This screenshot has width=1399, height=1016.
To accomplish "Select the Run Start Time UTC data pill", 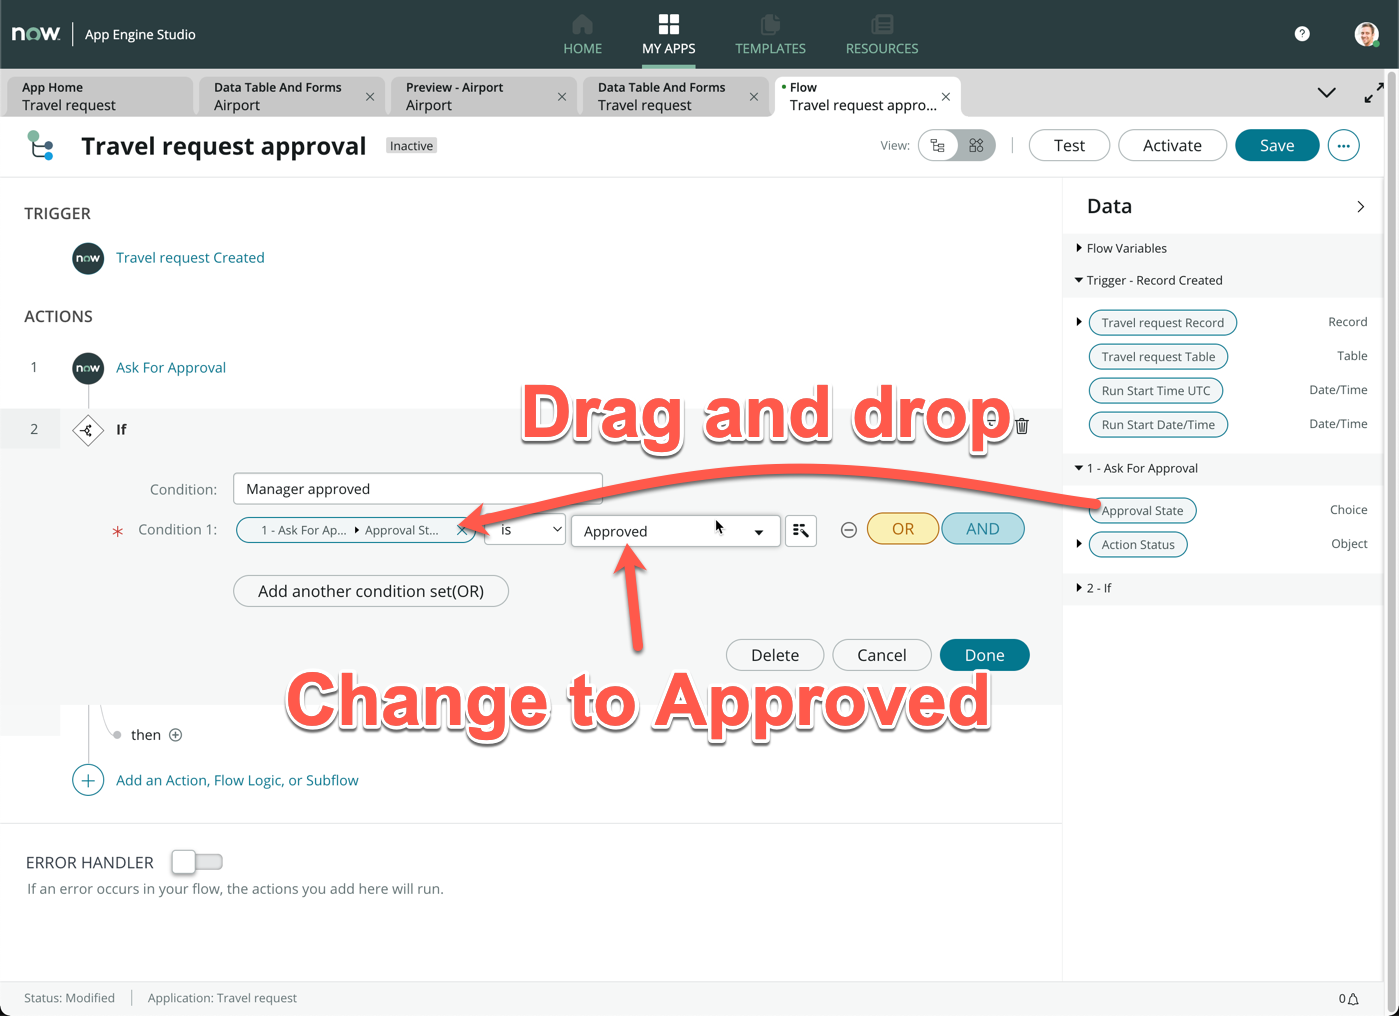I will (1156, 390).
